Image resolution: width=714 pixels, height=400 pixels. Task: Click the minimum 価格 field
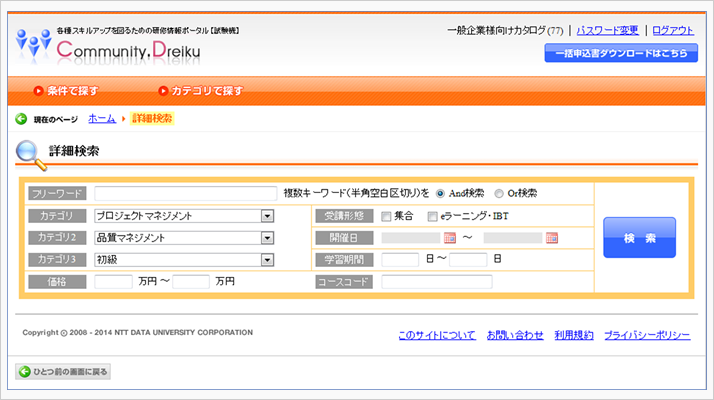click(113, 282)
